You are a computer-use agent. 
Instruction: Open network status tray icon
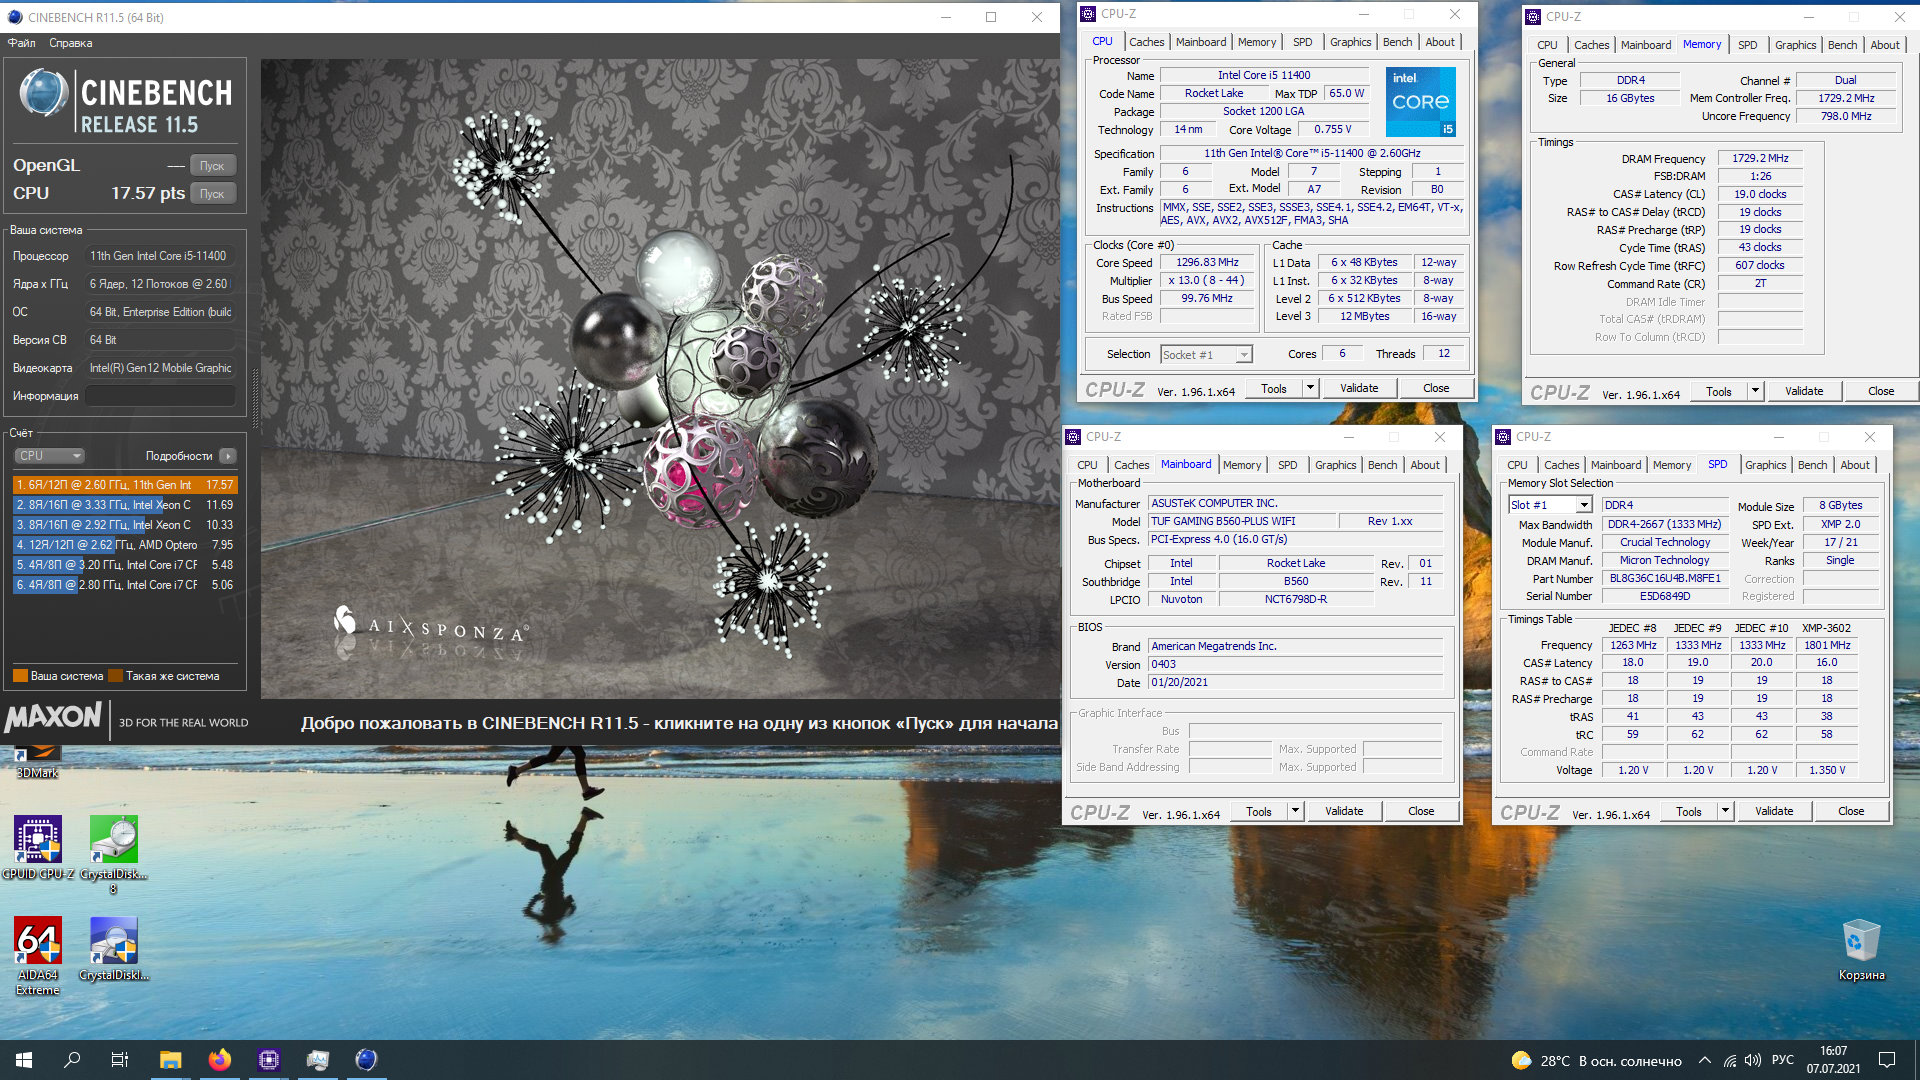(1729, 1061)
